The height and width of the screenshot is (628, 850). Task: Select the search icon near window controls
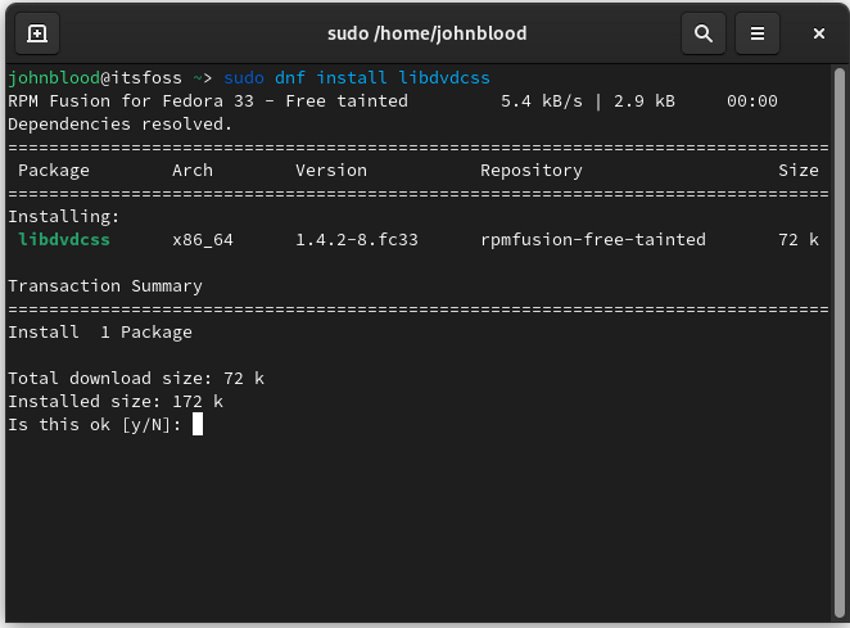703,33
